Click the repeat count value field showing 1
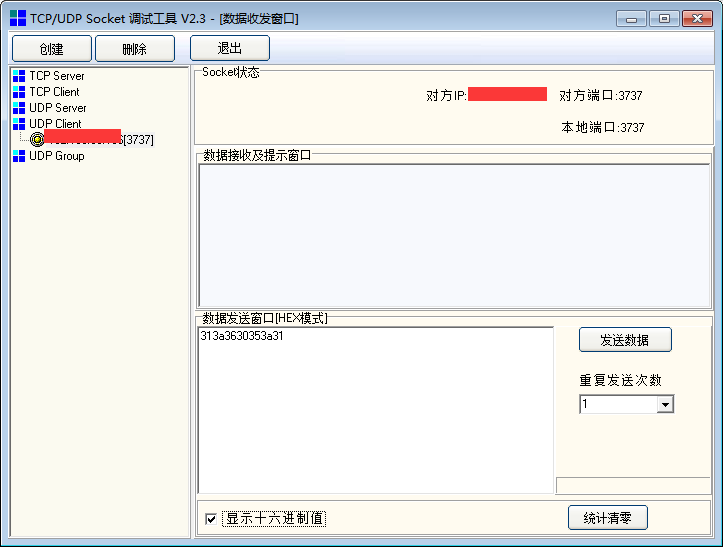 pos(618,404)
